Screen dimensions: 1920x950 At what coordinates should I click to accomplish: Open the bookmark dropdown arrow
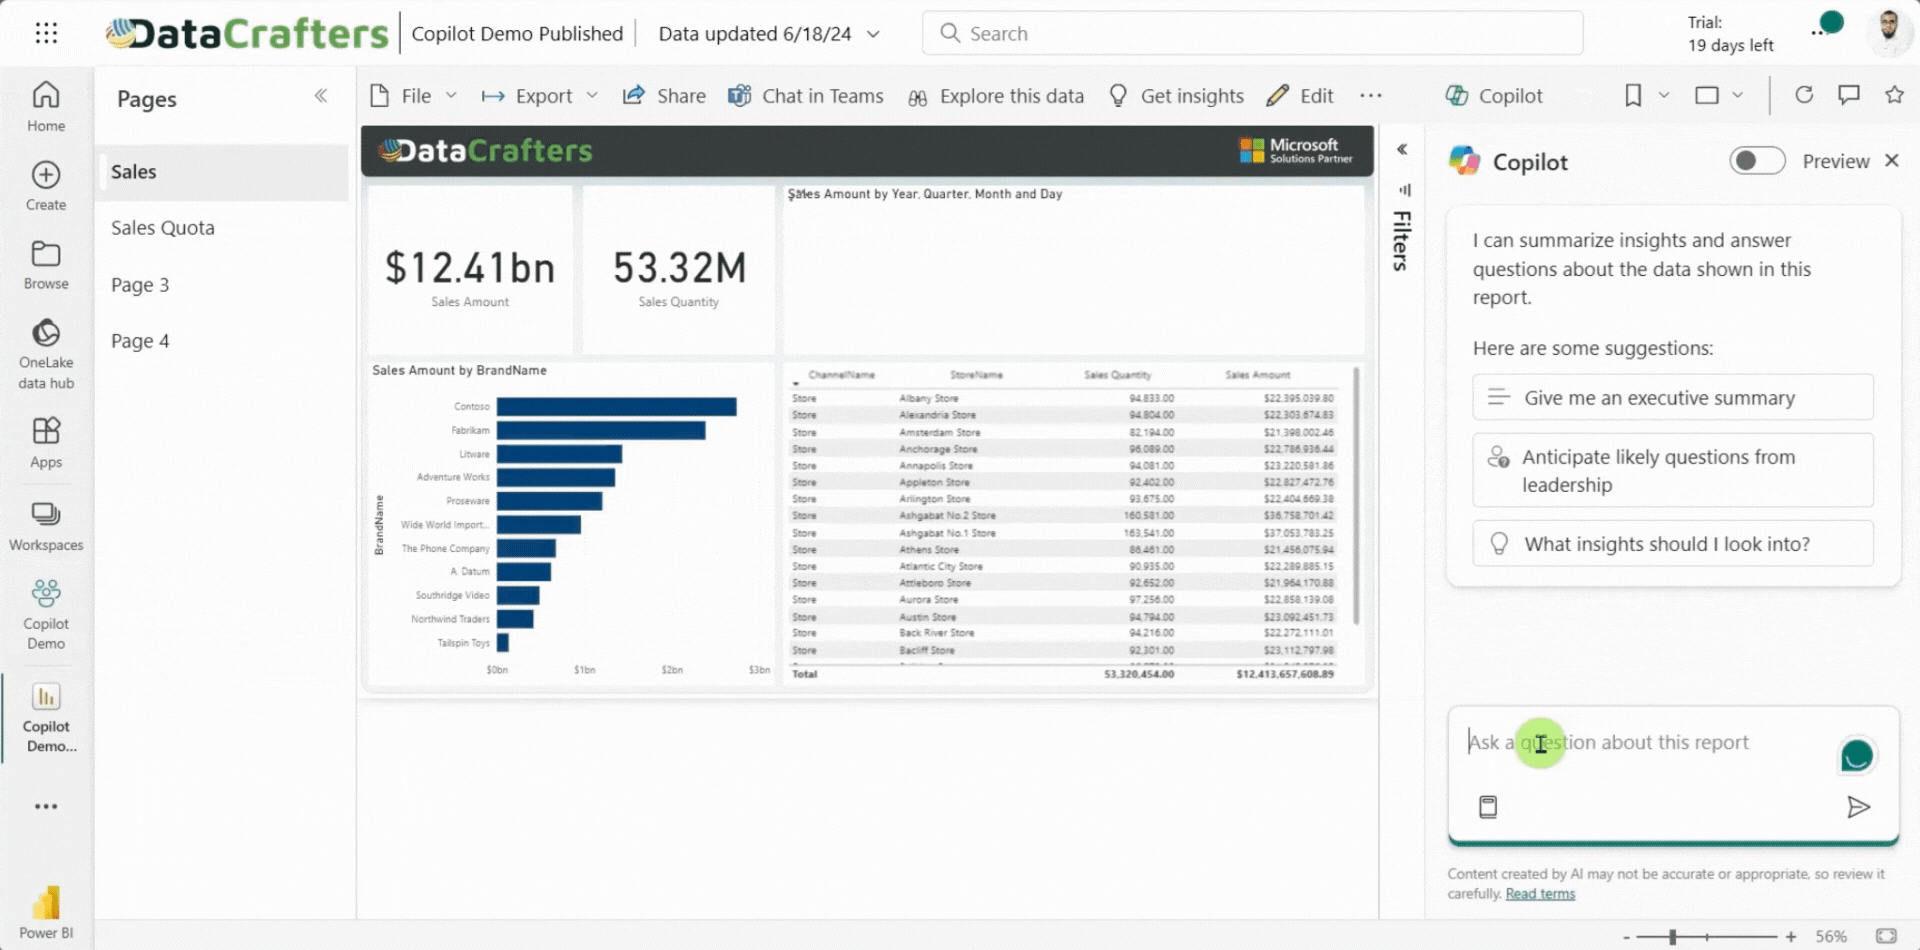tap(1664, 96)
